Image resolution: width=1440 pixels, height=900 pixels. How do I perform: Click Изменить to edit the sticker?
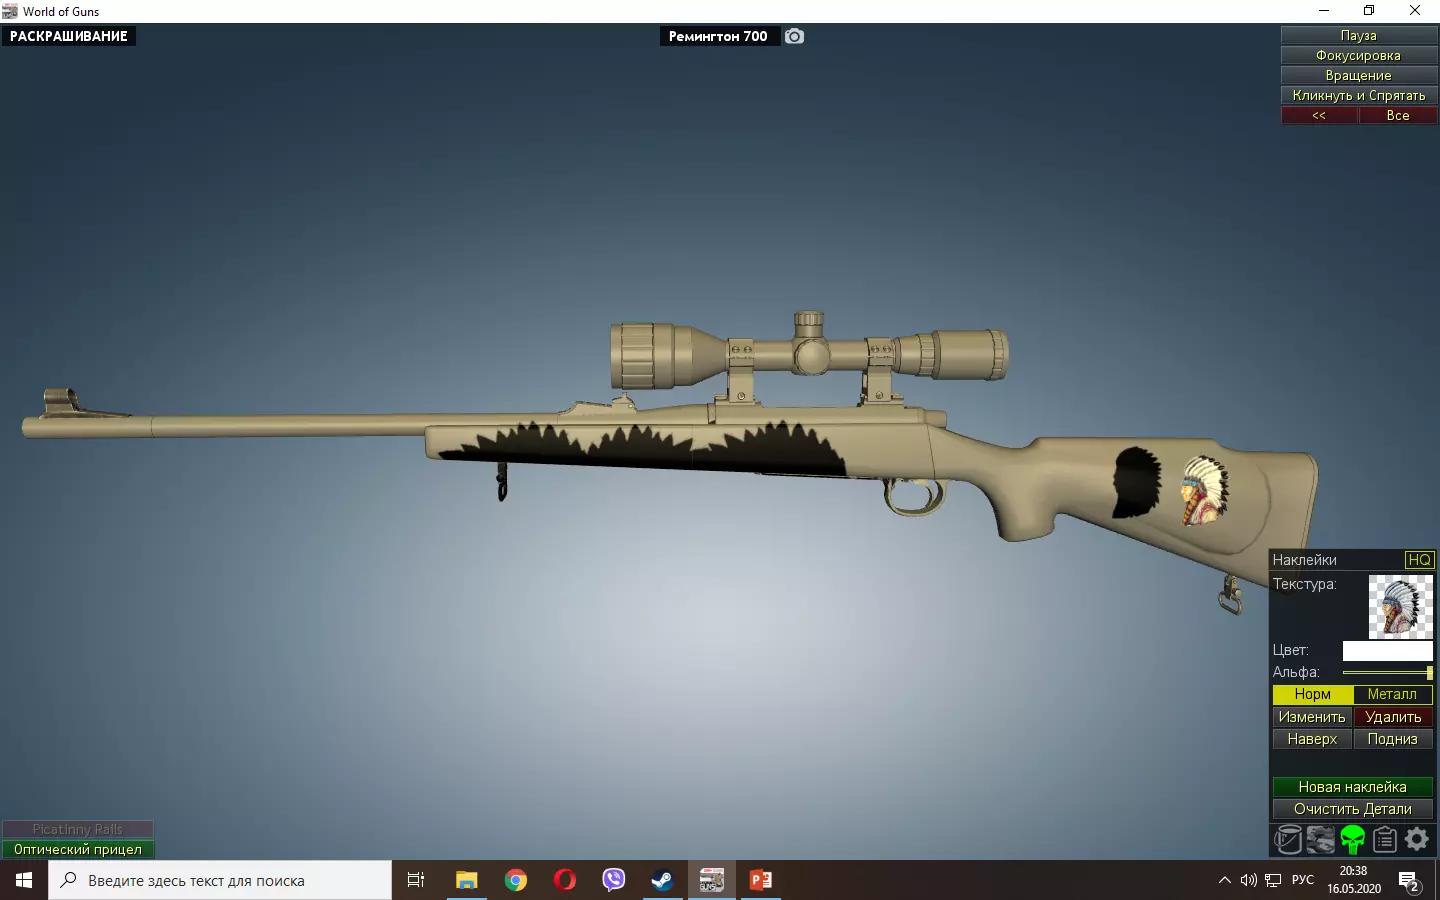(1312, 717)
